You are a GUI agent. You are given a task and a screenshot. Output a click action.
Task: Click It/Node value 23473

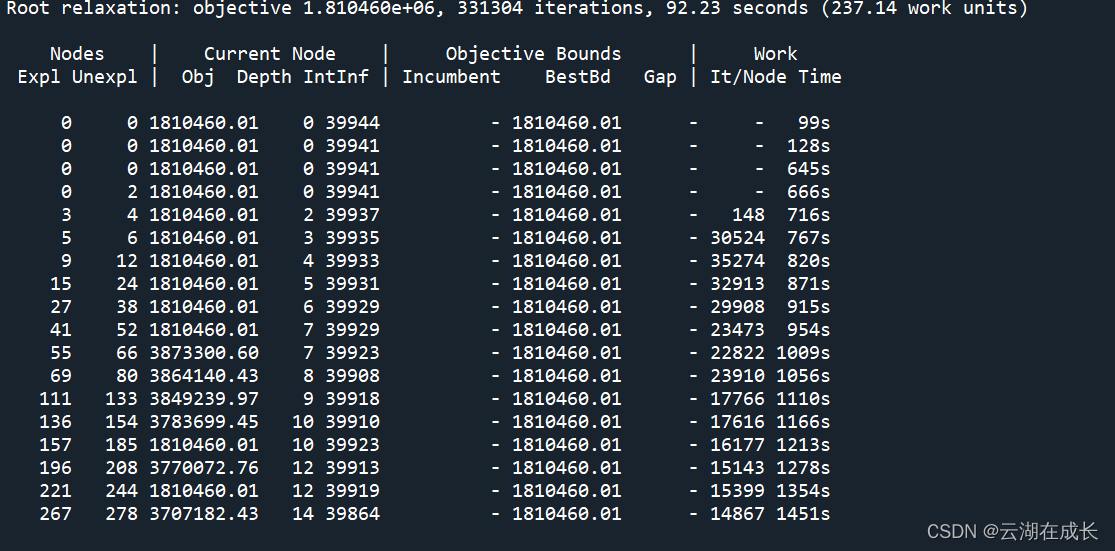(x=737, y=330)
